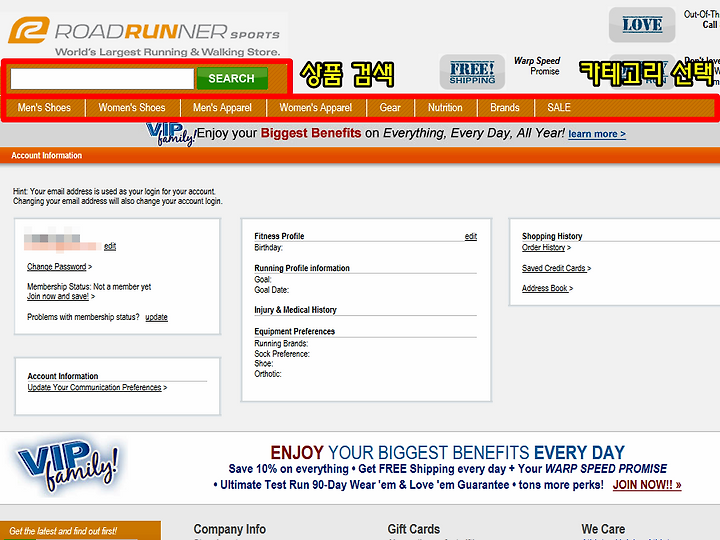Click Join now and save! link
The height and width of the screenshot is (540, 720).
tap(58, 296)
